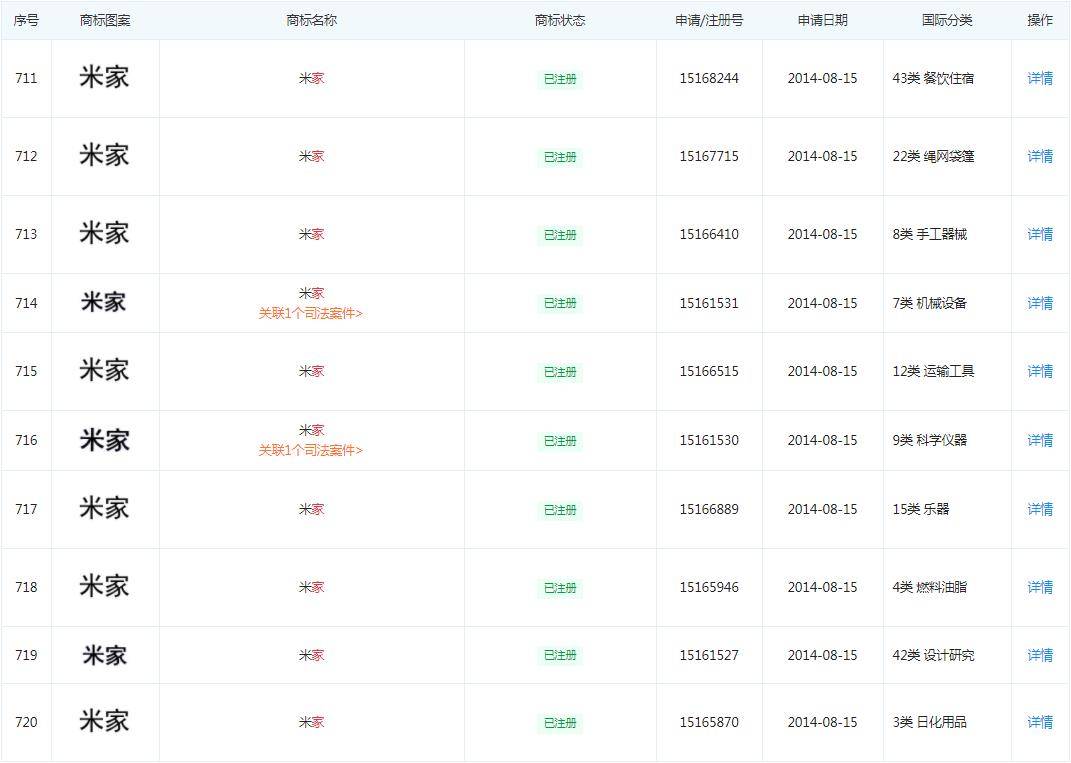1071x763 pixels.
Task: Click the 申请日期 column header
Action: pos(822,20)
